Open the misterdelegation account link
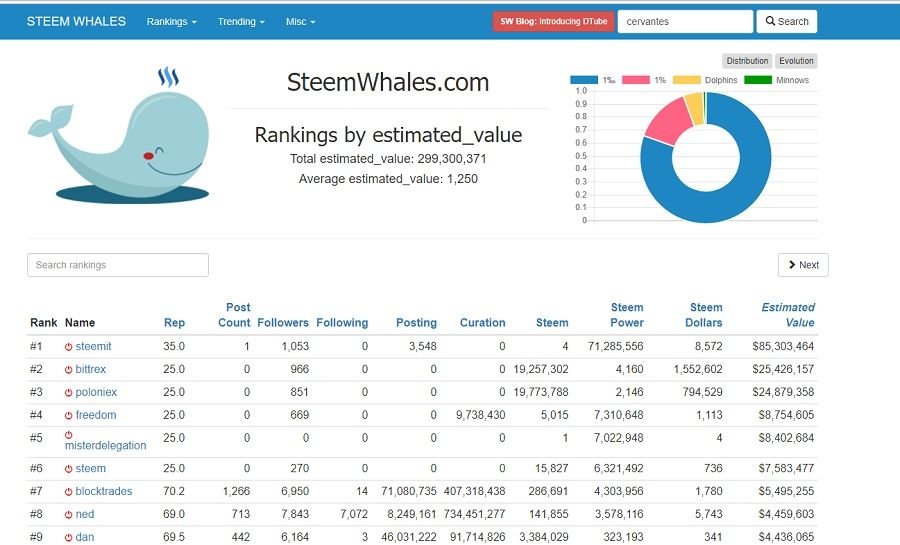This screenshot has height=545, width=900. [x=106, y=446]
